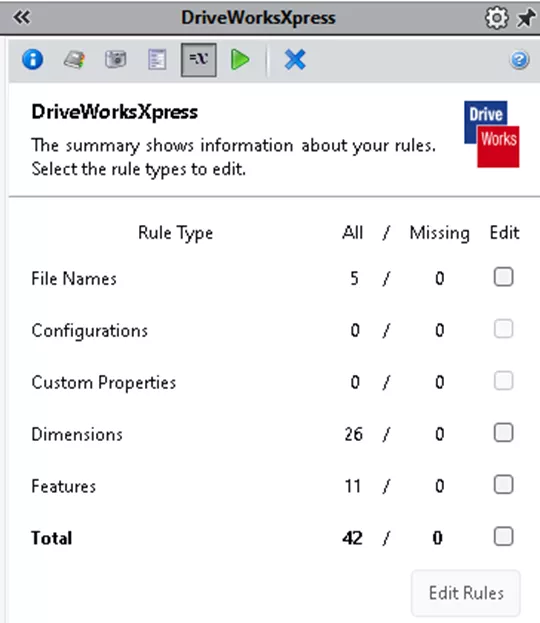This screenshot has height=623, width=540.
Task: Click the Rule Type column header
Action: 175,233
